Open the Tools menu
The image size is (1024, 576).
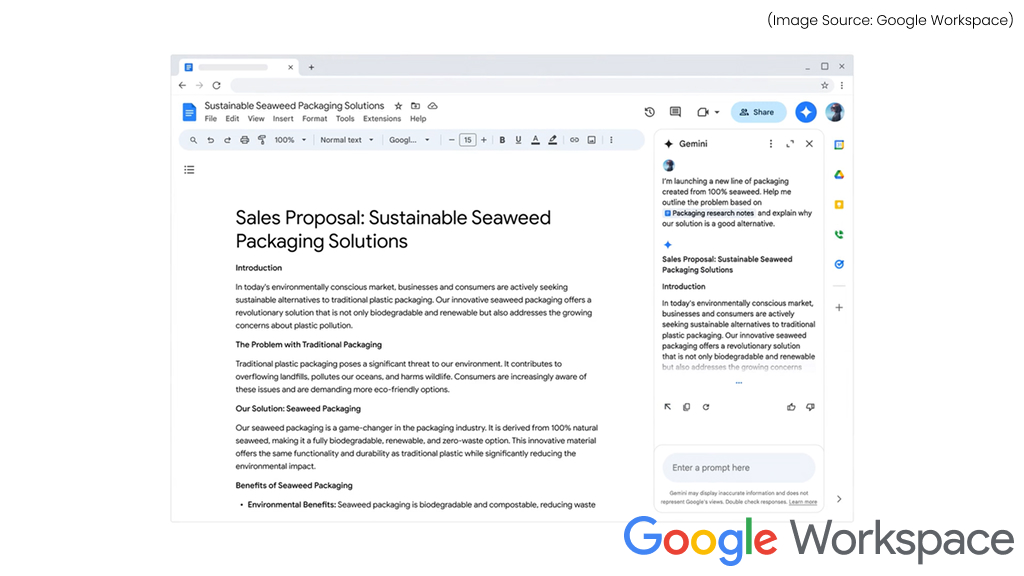(x=345, y=119)
